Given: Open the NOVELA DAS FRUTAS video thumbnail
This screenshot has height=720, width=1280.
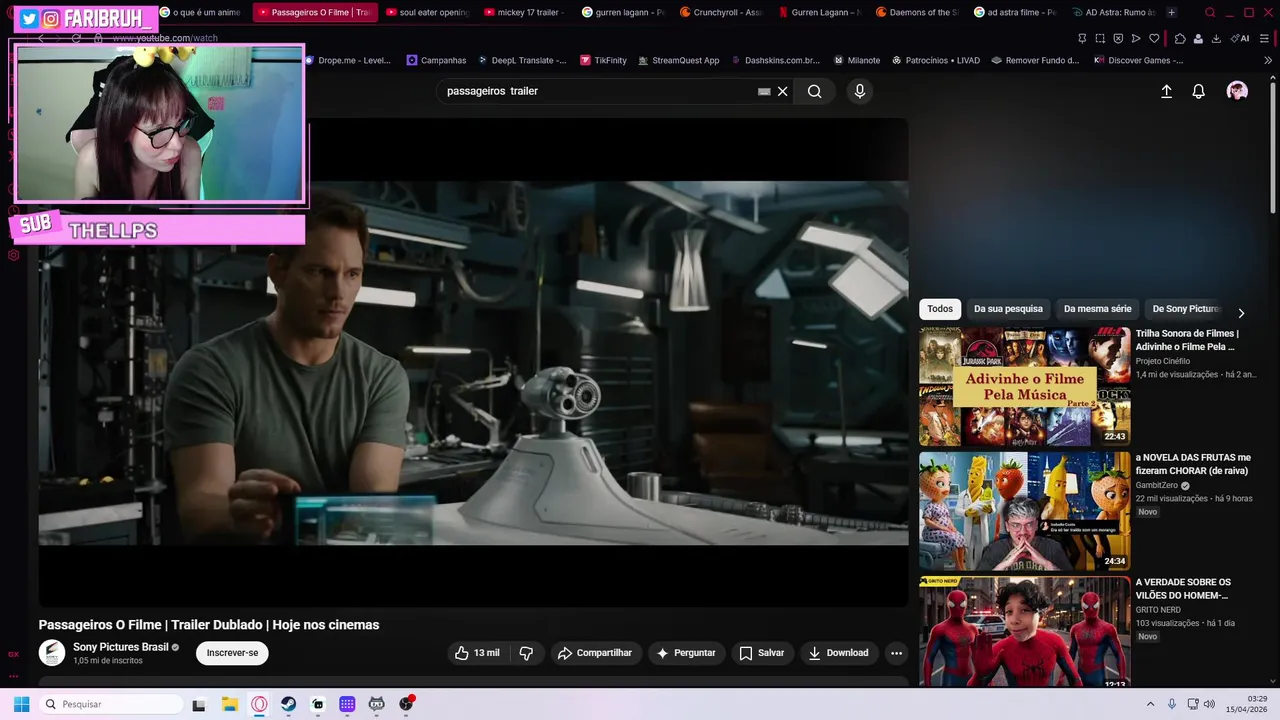Looking at the screenshot, I should click(1025, 511).
